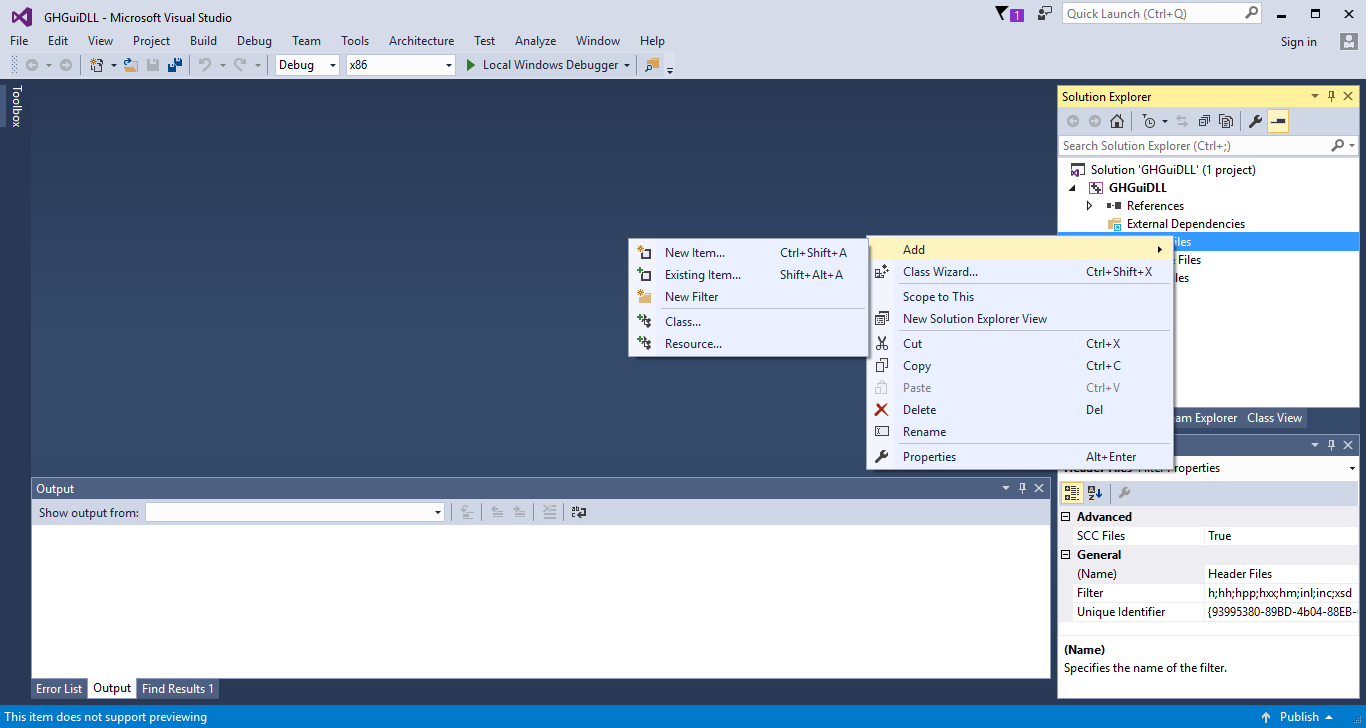Collapse the GHGuiDLL project node
The height and width of the screenshot is (728, 1366).
[x=1073, y=188]
